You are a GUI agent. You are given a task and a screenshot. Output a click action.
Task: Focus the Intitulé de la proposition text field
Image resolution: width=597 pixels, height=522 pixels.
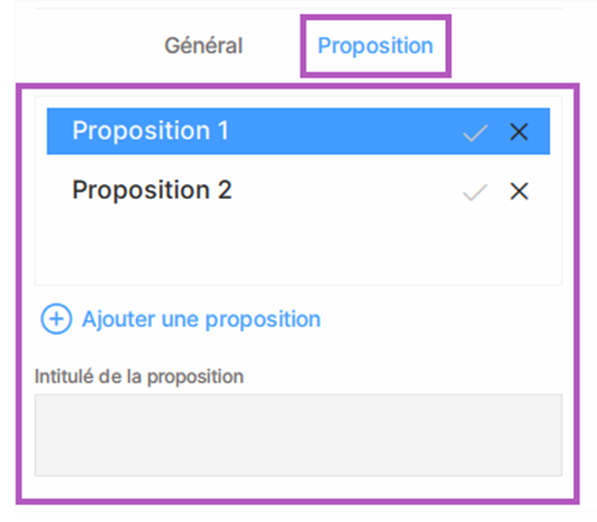(x=298, y=435)
